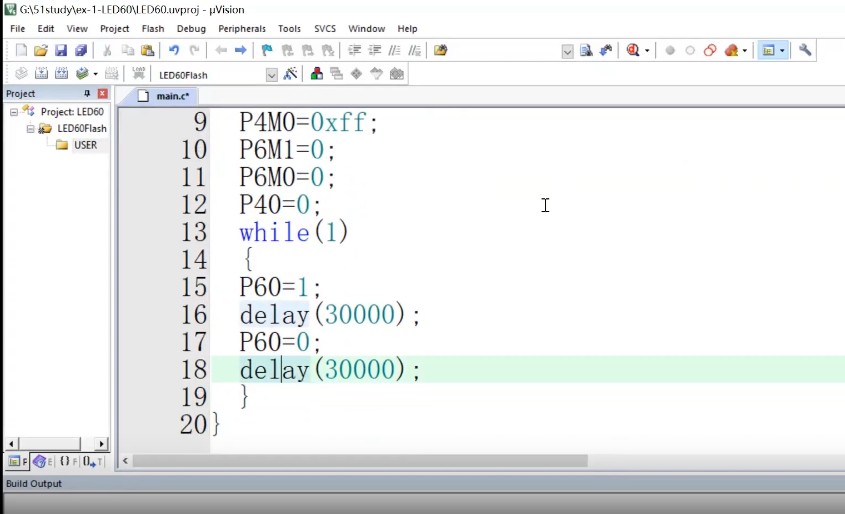
Task: Click the Enable/Disable Breakpoint hollow circle icon
Action: [x=690, y=50]
